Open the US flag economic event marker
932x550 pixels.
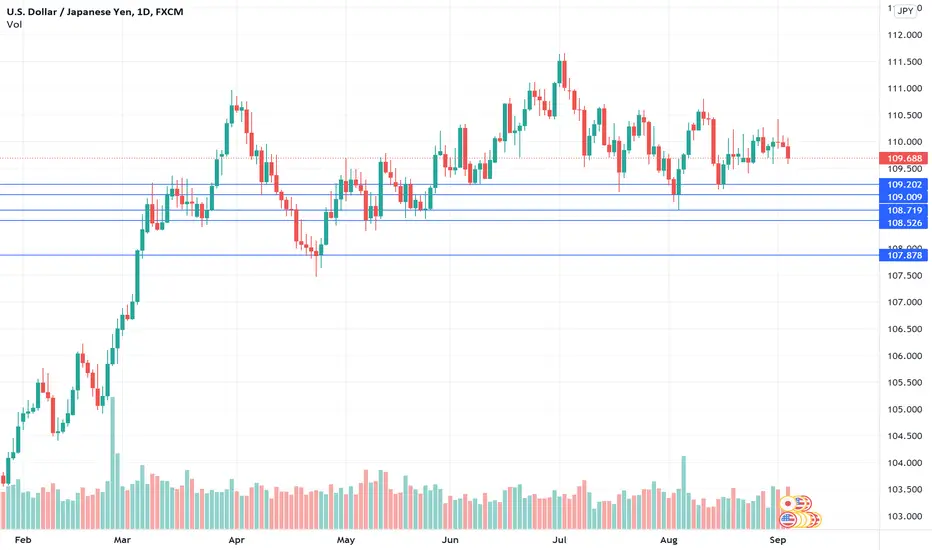pos(788,520)
